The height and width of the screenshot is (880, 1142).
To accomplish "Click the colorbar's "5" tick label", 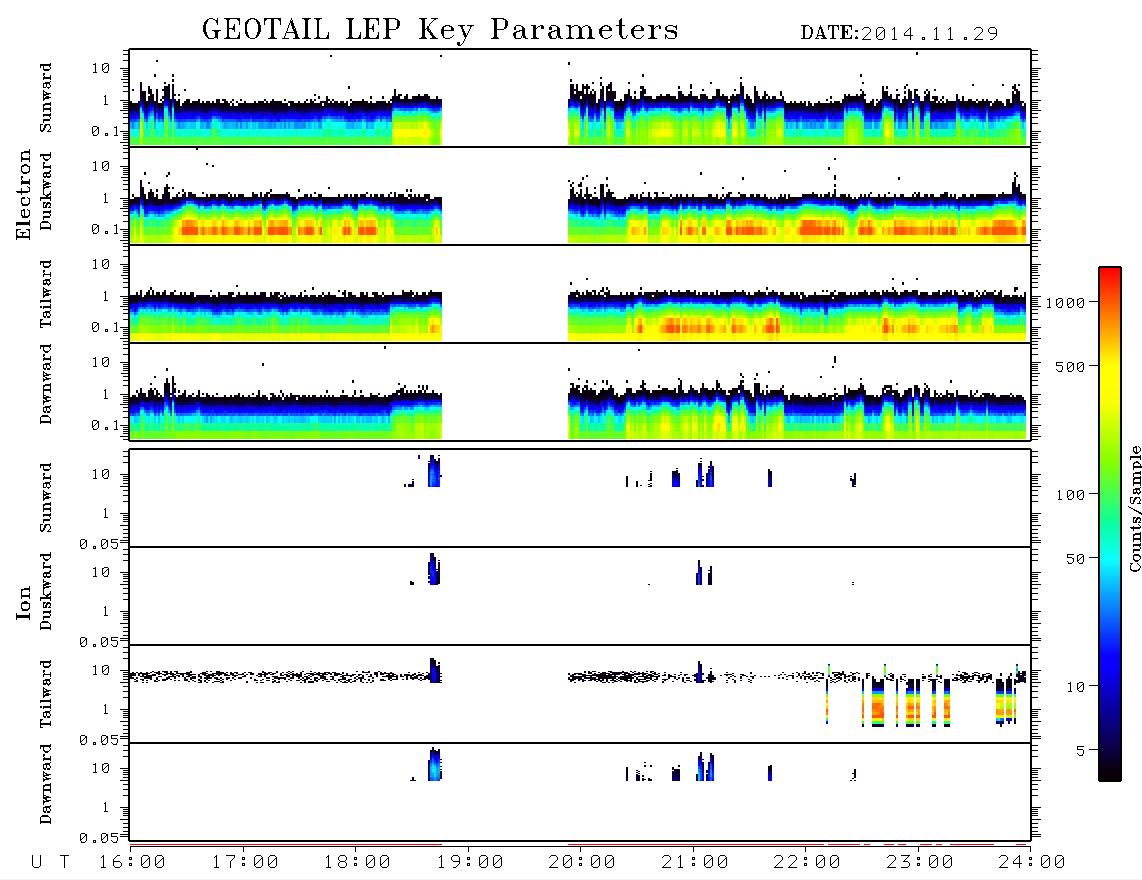I will pyautogui.click(x=1080, y=751).
